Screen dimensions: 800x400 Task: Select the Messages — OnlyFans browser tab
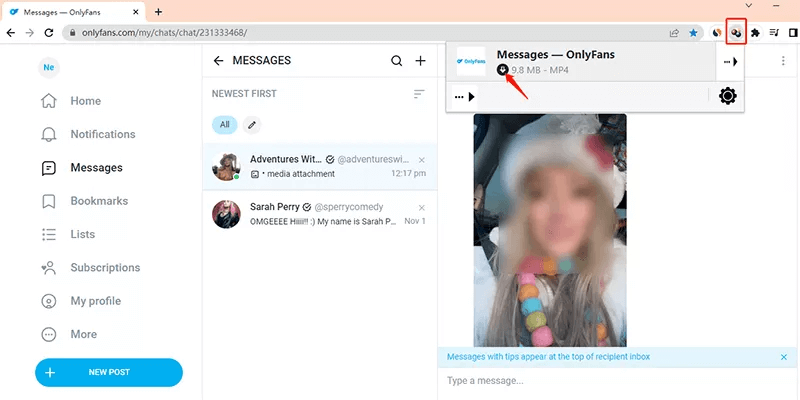74,12
